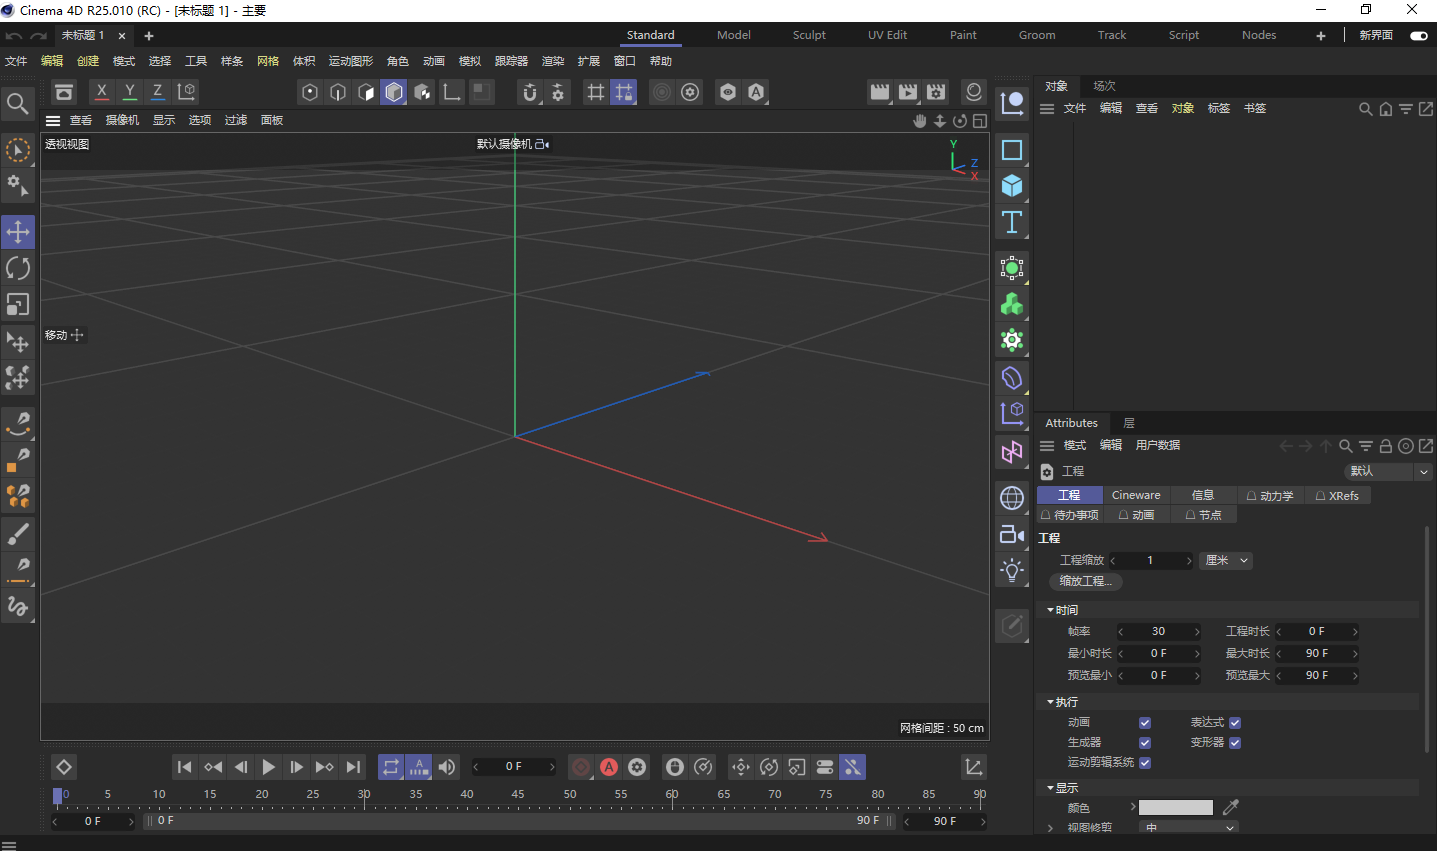
Task: Click the 颜色 color swatch
Action: point(1175,807)
